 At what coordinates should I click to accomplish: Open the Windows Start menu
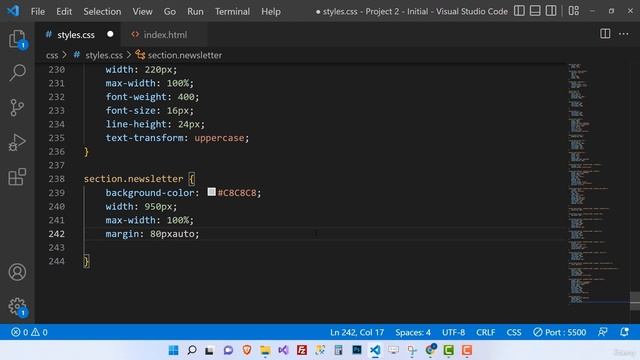pyautogui.click(x=173, y=350)
